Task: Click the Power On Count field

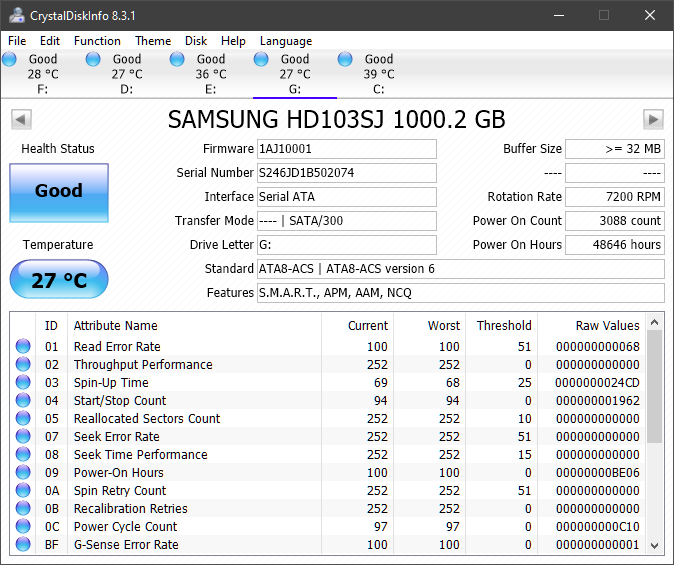Action: point(615,221)
